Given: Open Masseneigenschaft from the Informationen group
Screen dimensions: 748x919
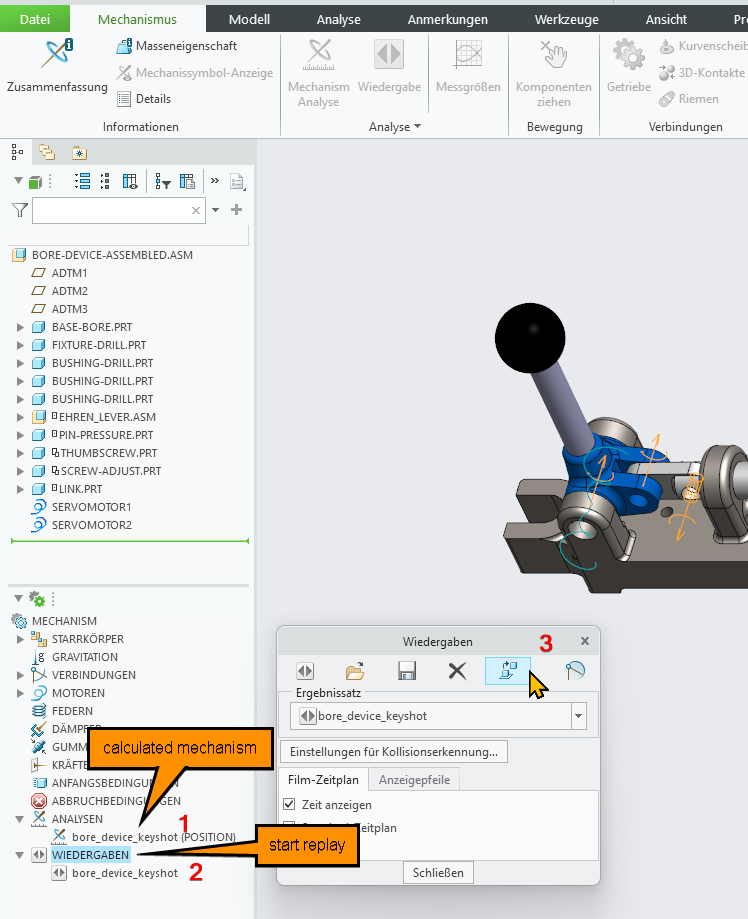Looking at the screenshot, I should coord(176,46).
